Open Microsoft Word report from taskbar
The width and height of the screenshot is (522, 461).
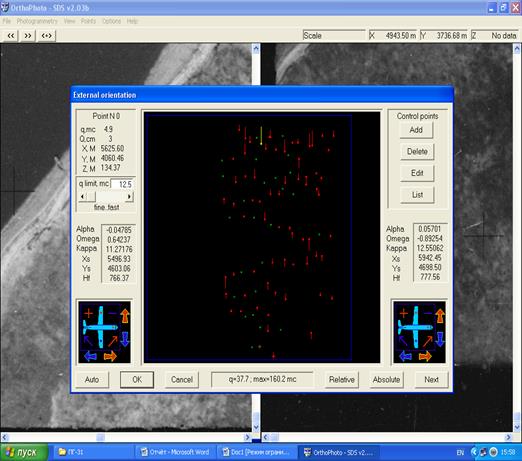[x=175, y=452]
